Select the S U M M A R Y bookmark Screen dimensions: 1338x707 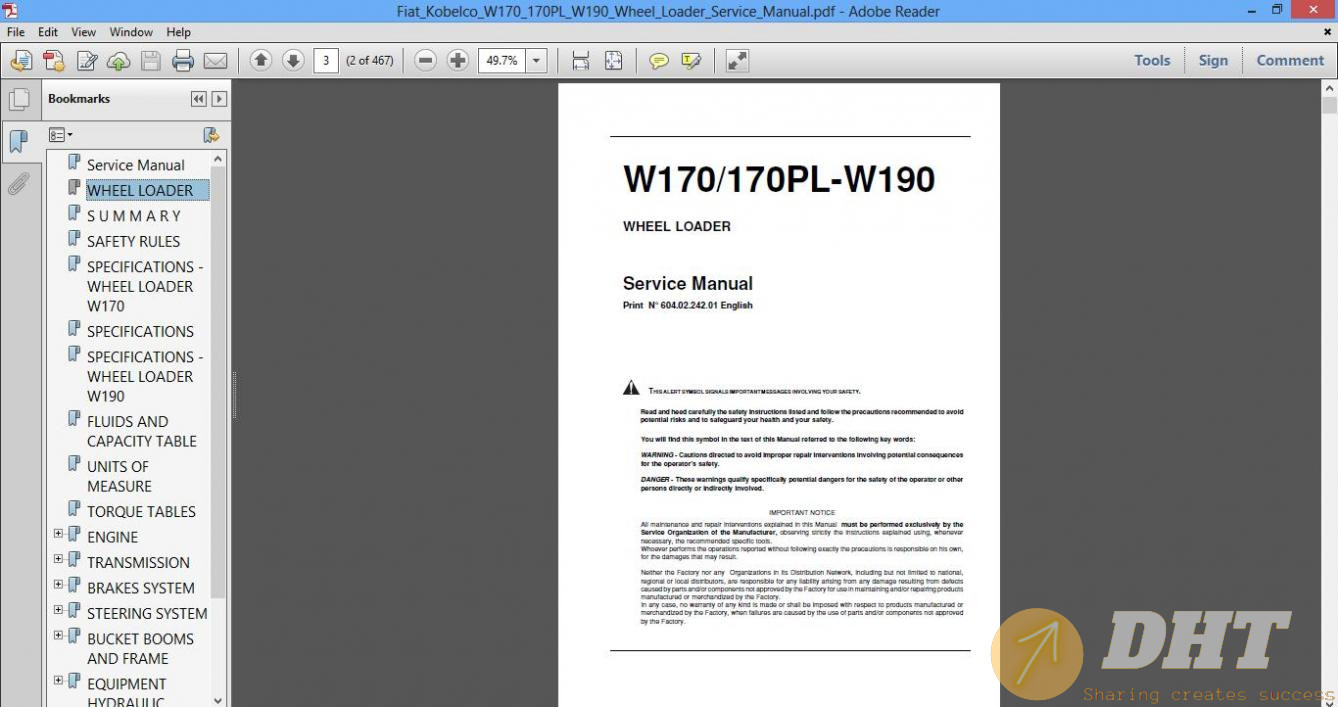point(134,216)
